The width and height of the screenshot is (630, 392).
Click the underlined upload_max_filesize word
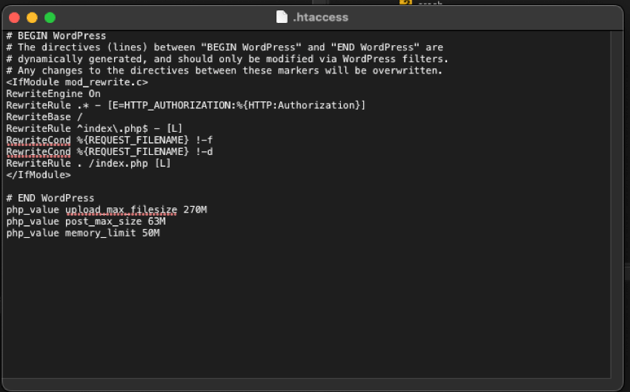pos(121,210)
